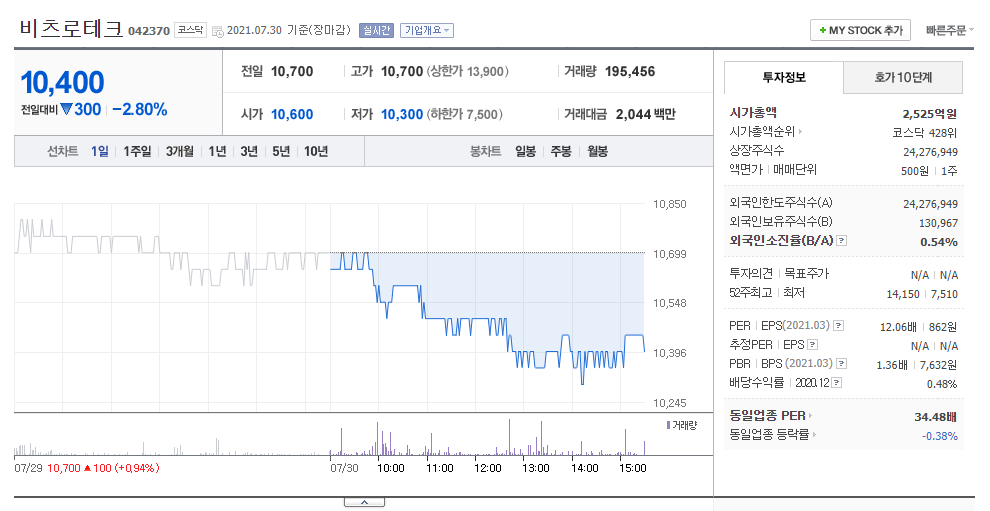
Task: Click the stock code 042370
Action: (149, 31)
